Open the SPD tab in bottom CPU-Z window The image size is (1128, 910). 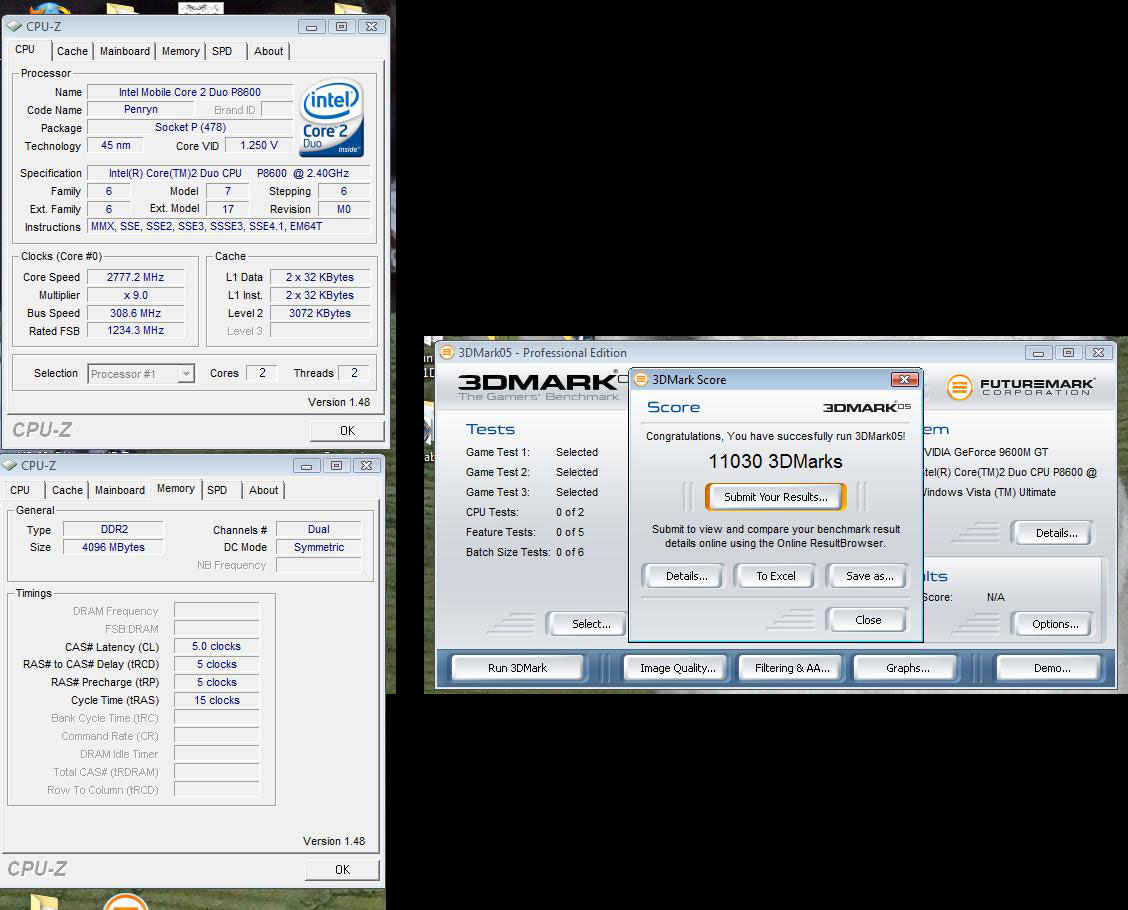pos(217,490)
